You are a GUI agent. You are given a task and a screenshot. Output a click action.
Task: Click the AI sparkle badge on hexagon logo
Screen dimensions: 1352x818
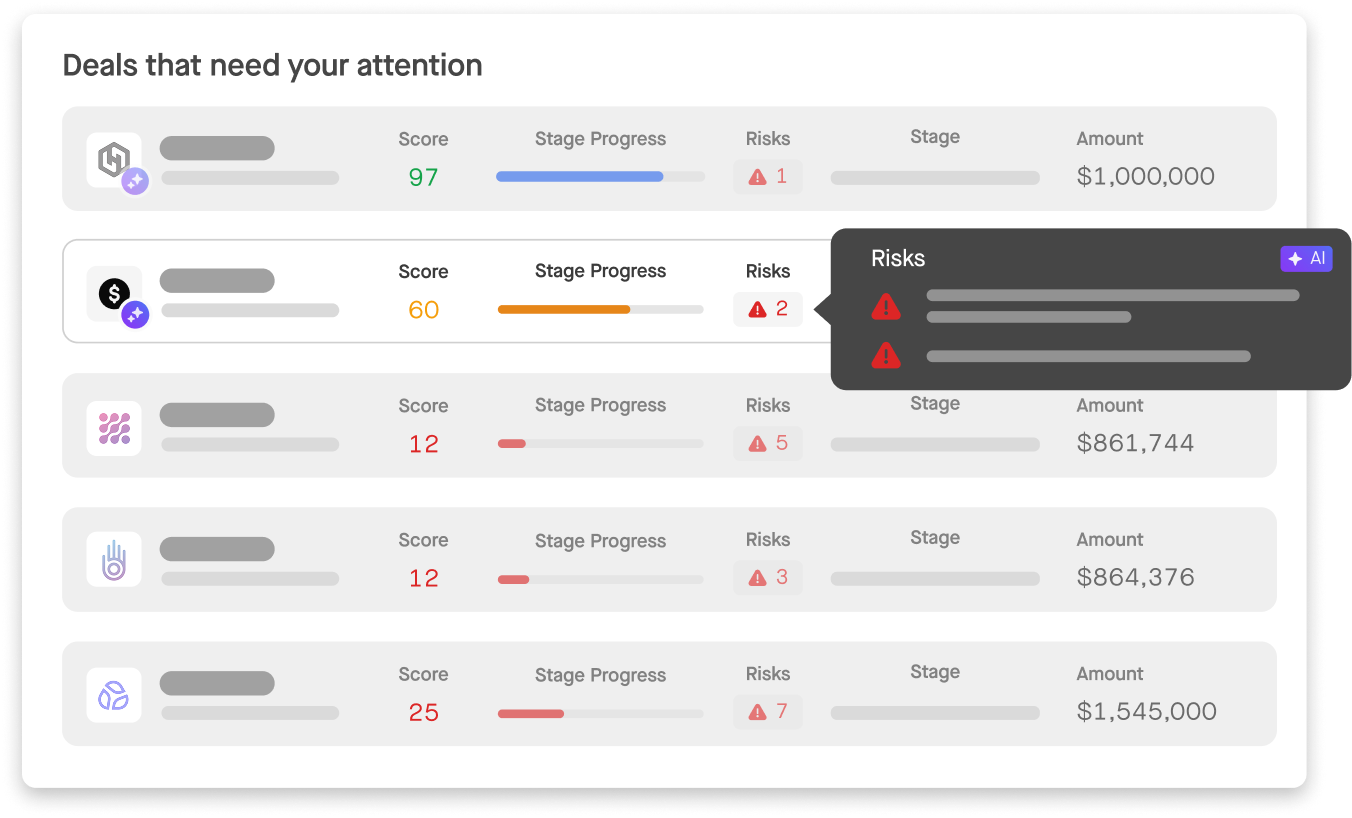point(135,182)
